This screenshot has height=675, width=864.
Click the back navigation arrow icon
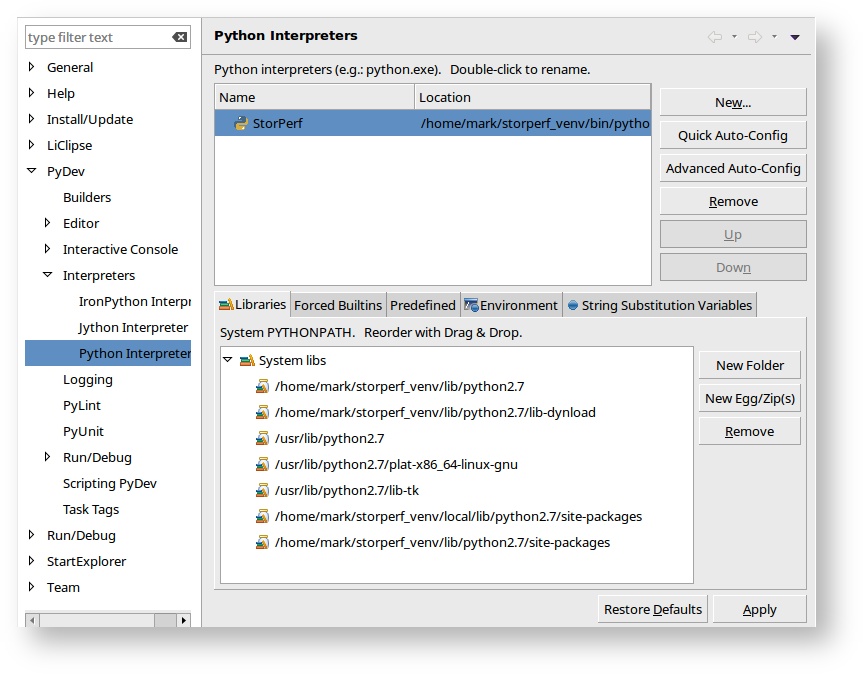point(714,37)
